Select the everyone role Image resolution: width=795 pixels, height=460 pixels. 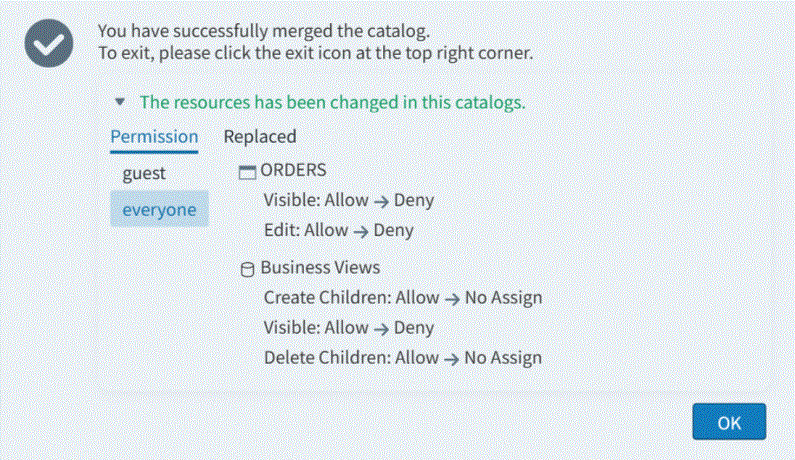click(x=159, y=210)
